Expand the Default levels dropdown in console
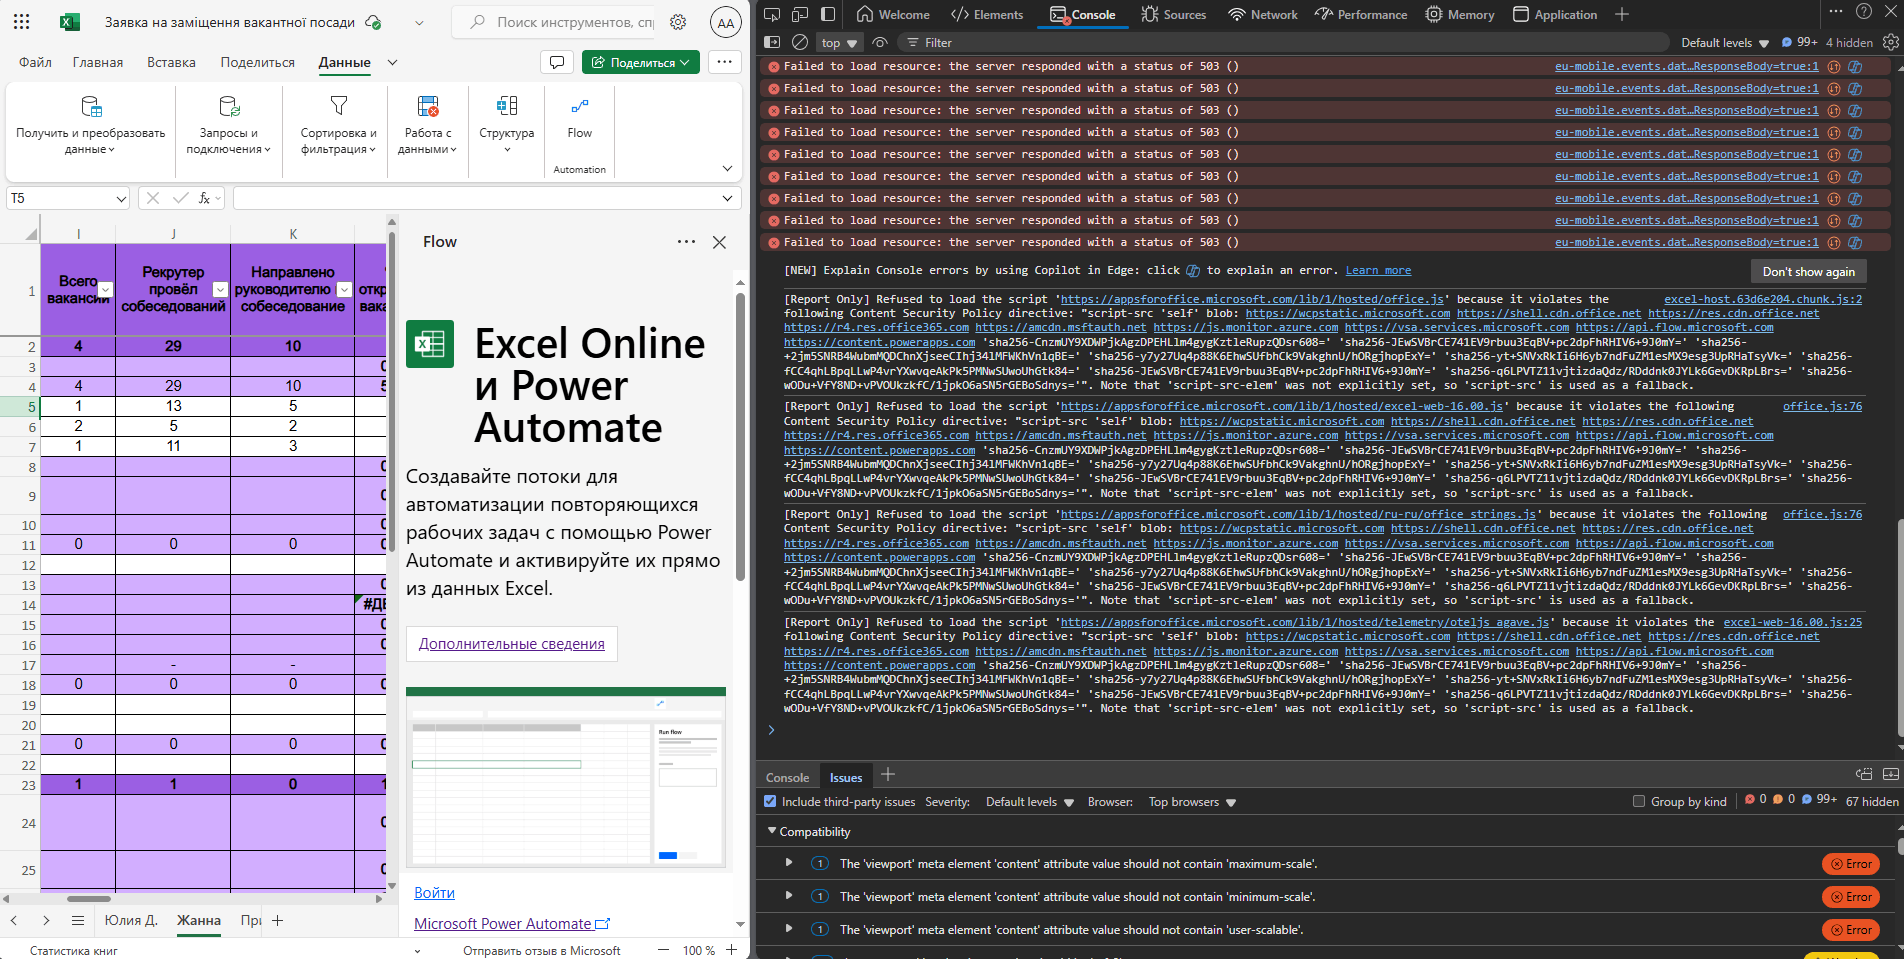Image resolution: width=1904 pixels, height=959 pixels. coord(1724,43)
